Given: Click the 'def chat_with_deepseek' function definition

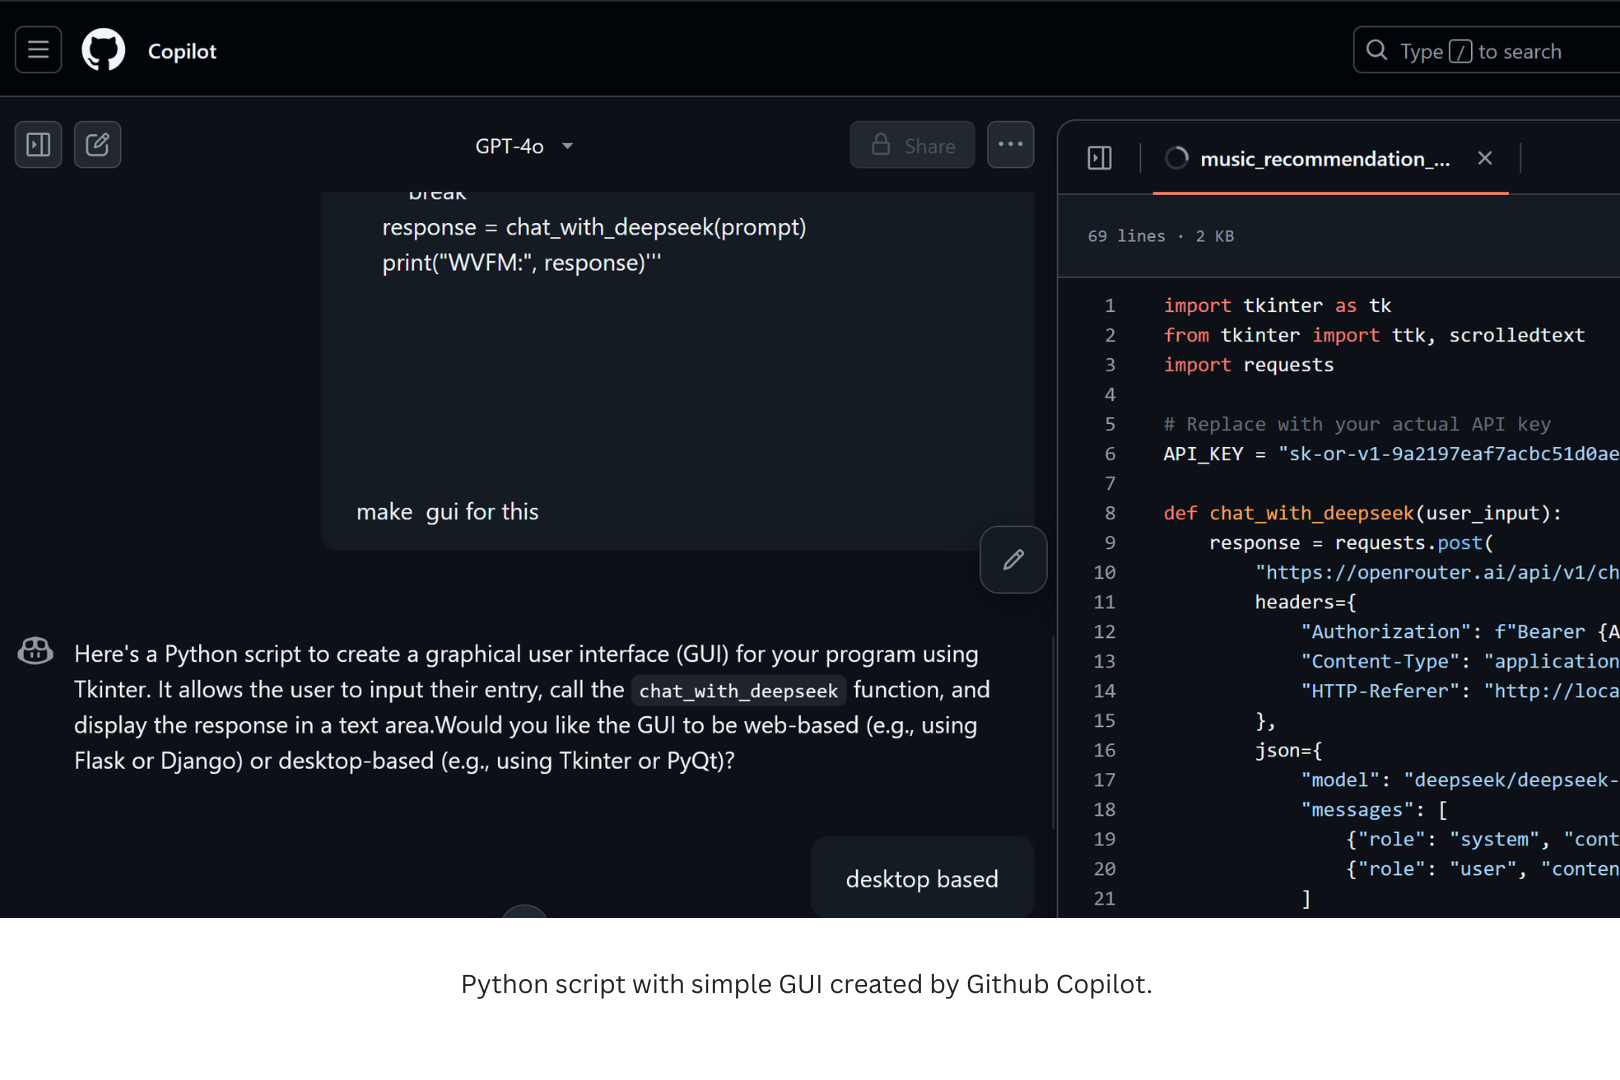Looking at the screenshot, I should 1362,513.
